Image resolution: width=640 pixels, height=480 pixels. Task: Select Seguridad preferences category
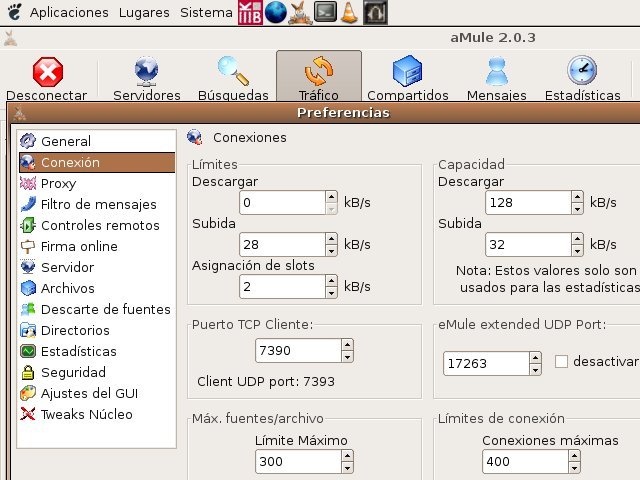point(97,372)
